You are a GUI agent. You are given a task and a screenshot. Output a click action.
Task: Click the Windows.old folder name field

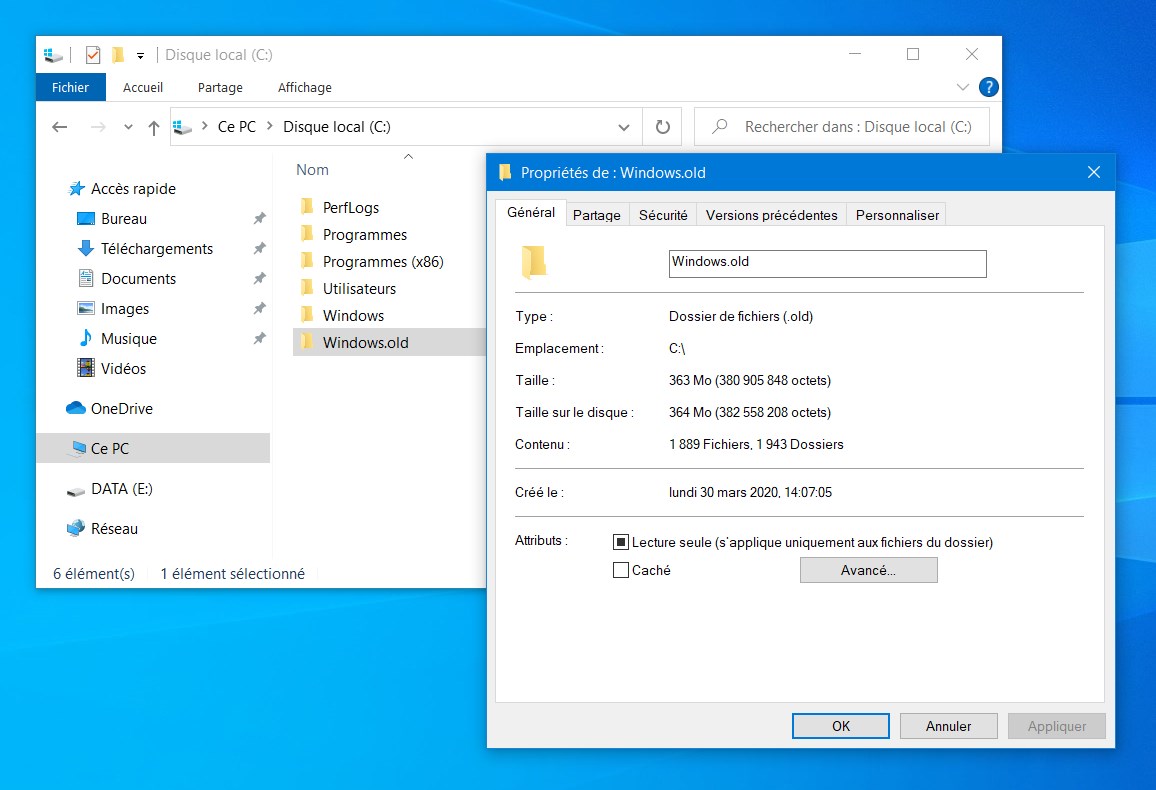(827, 263)
